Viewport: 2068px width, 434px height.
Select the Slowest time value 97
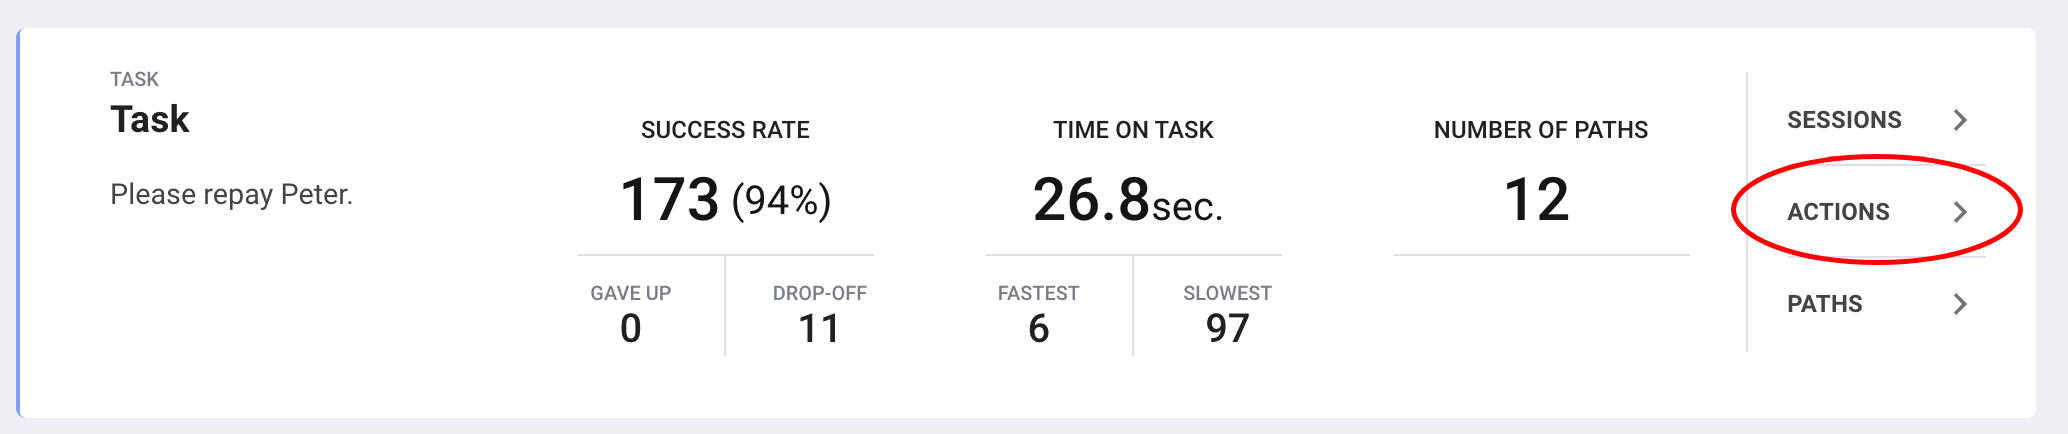pyautogui.click(x=1227, y=328)
